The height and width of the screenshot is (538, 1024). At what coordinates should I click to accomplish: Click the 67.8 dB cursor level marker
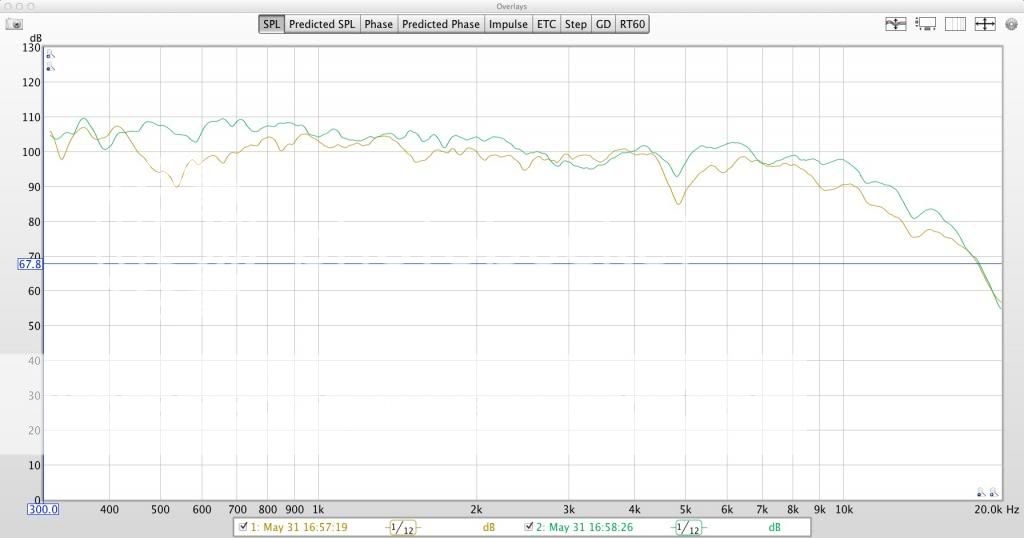pyautogui.click(x=29, y=264)
